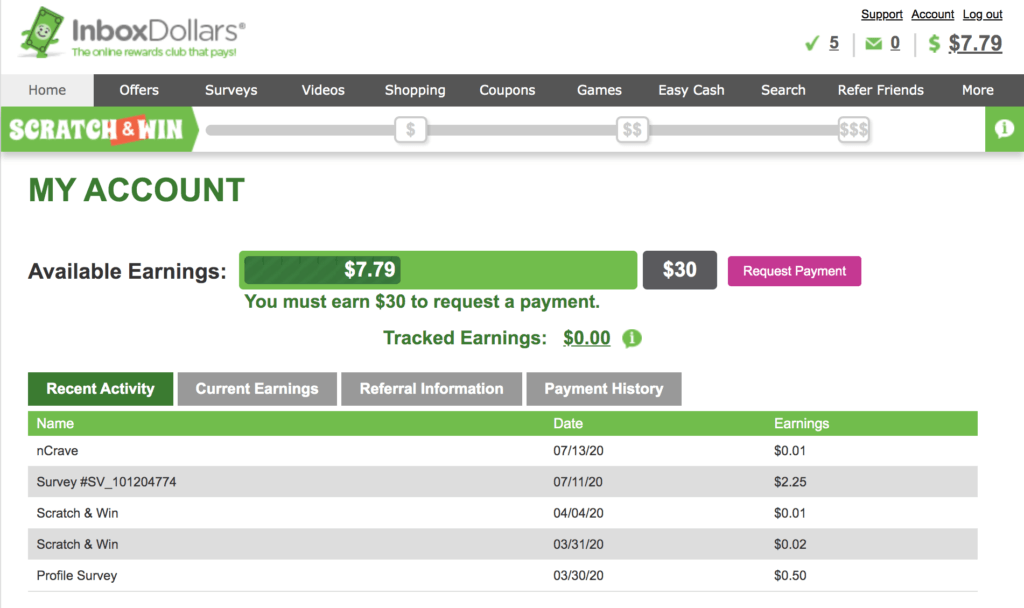Click the to-do count 5

click(834, 43)
